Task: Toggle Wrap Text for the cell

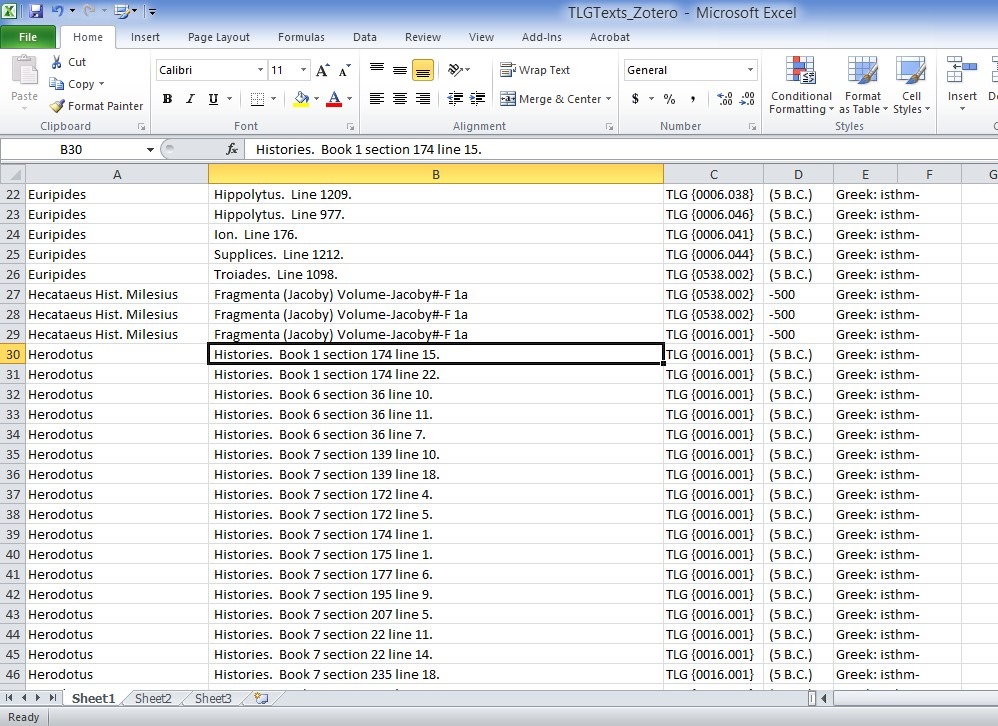Action: click(535, 70)
